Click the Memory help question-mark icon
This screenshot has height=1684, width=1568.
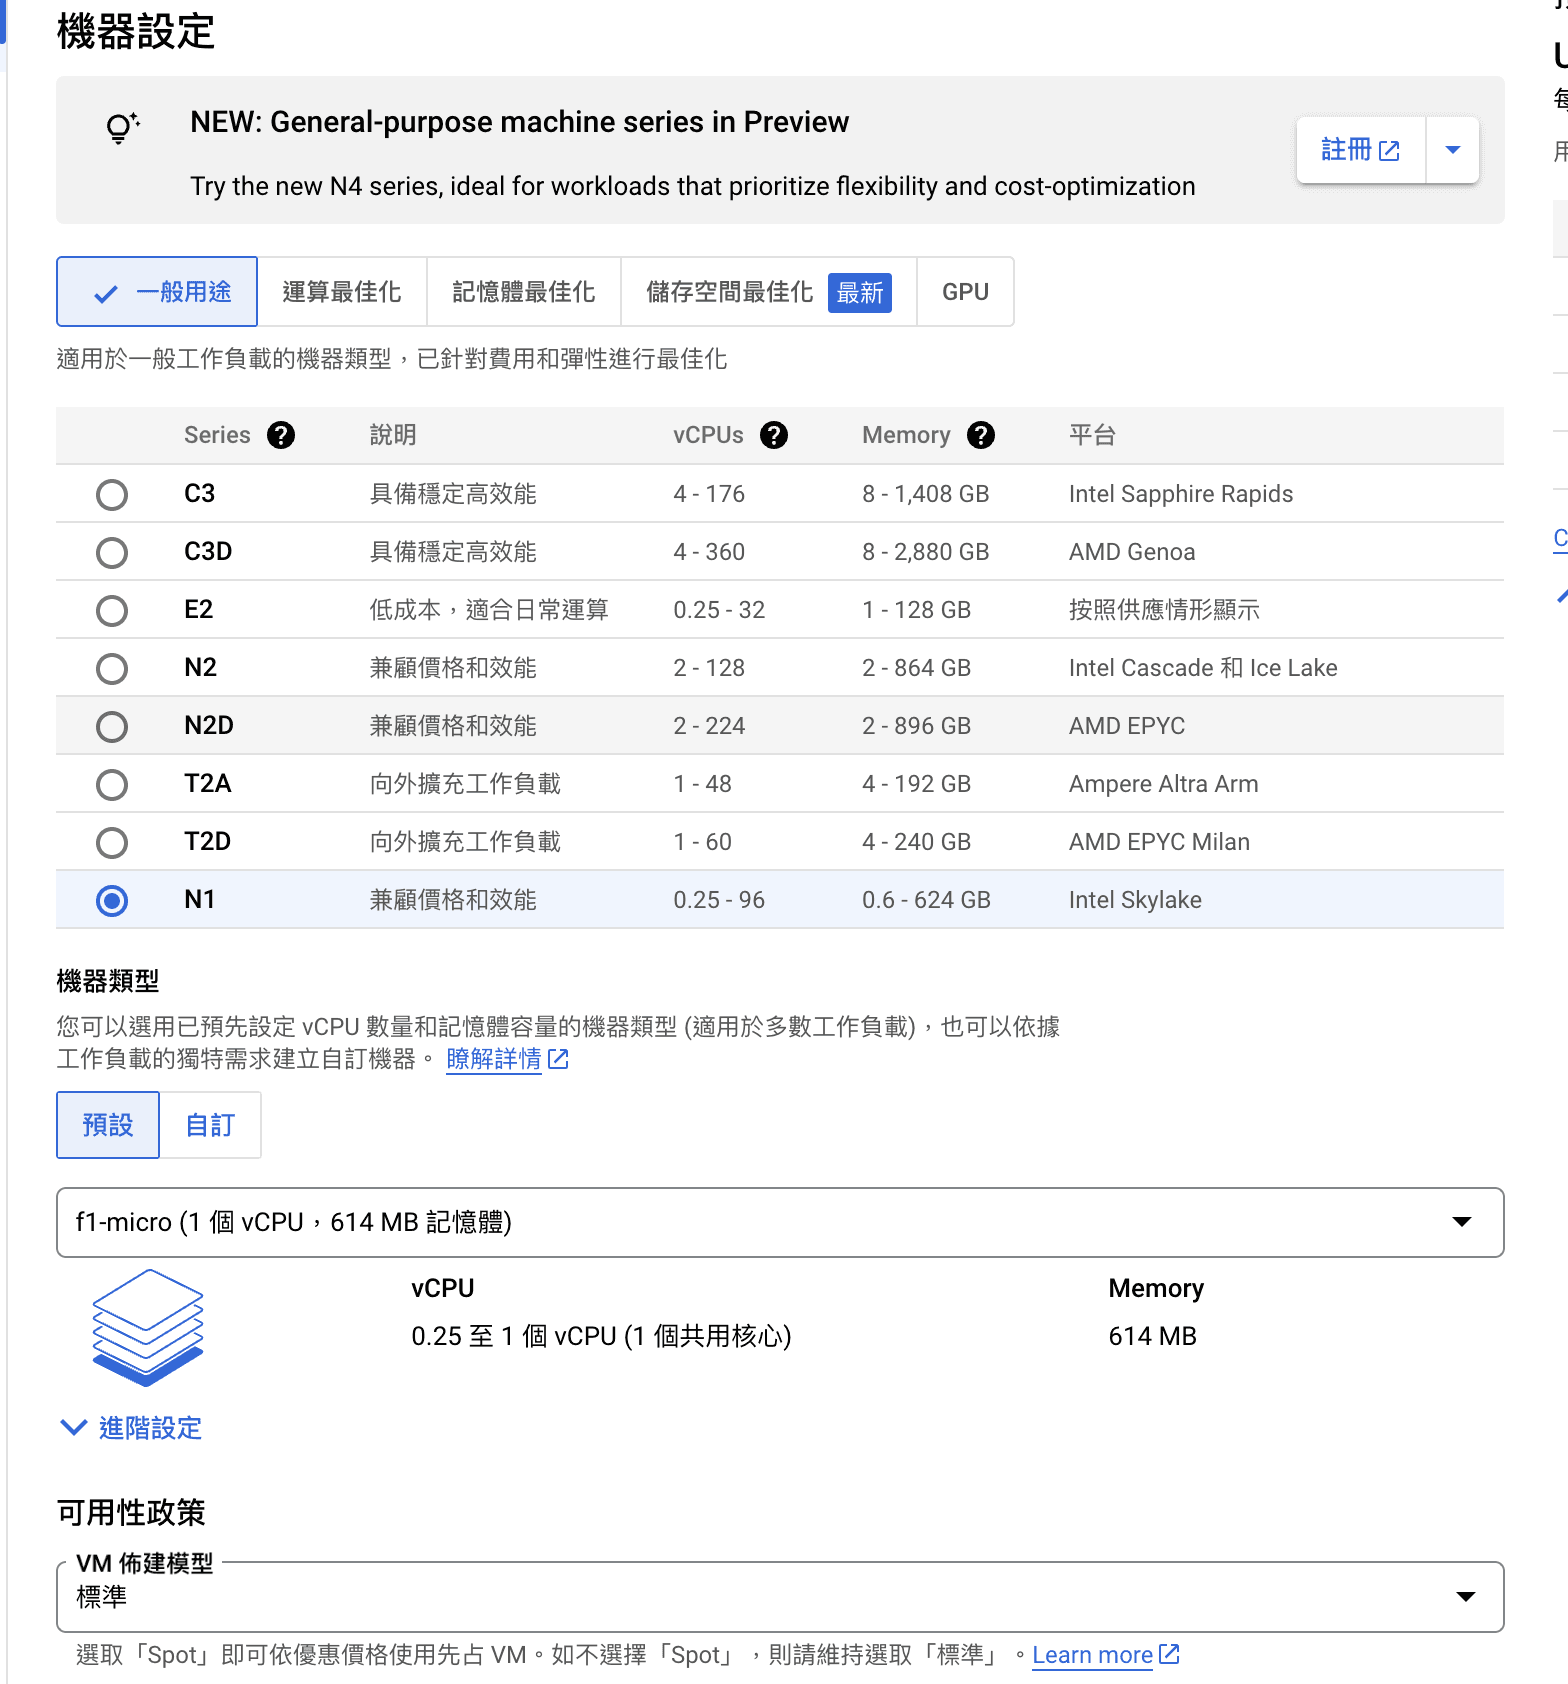pos(981,435)
